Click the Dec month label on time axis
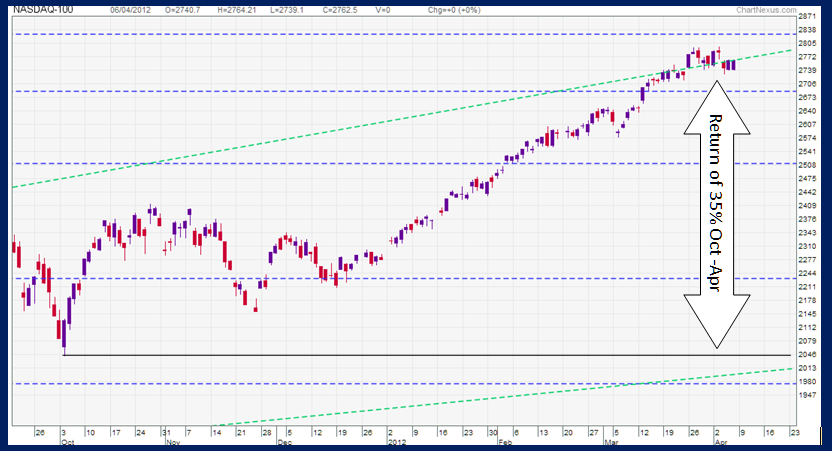The image size is (832, 451). (284, 442)
